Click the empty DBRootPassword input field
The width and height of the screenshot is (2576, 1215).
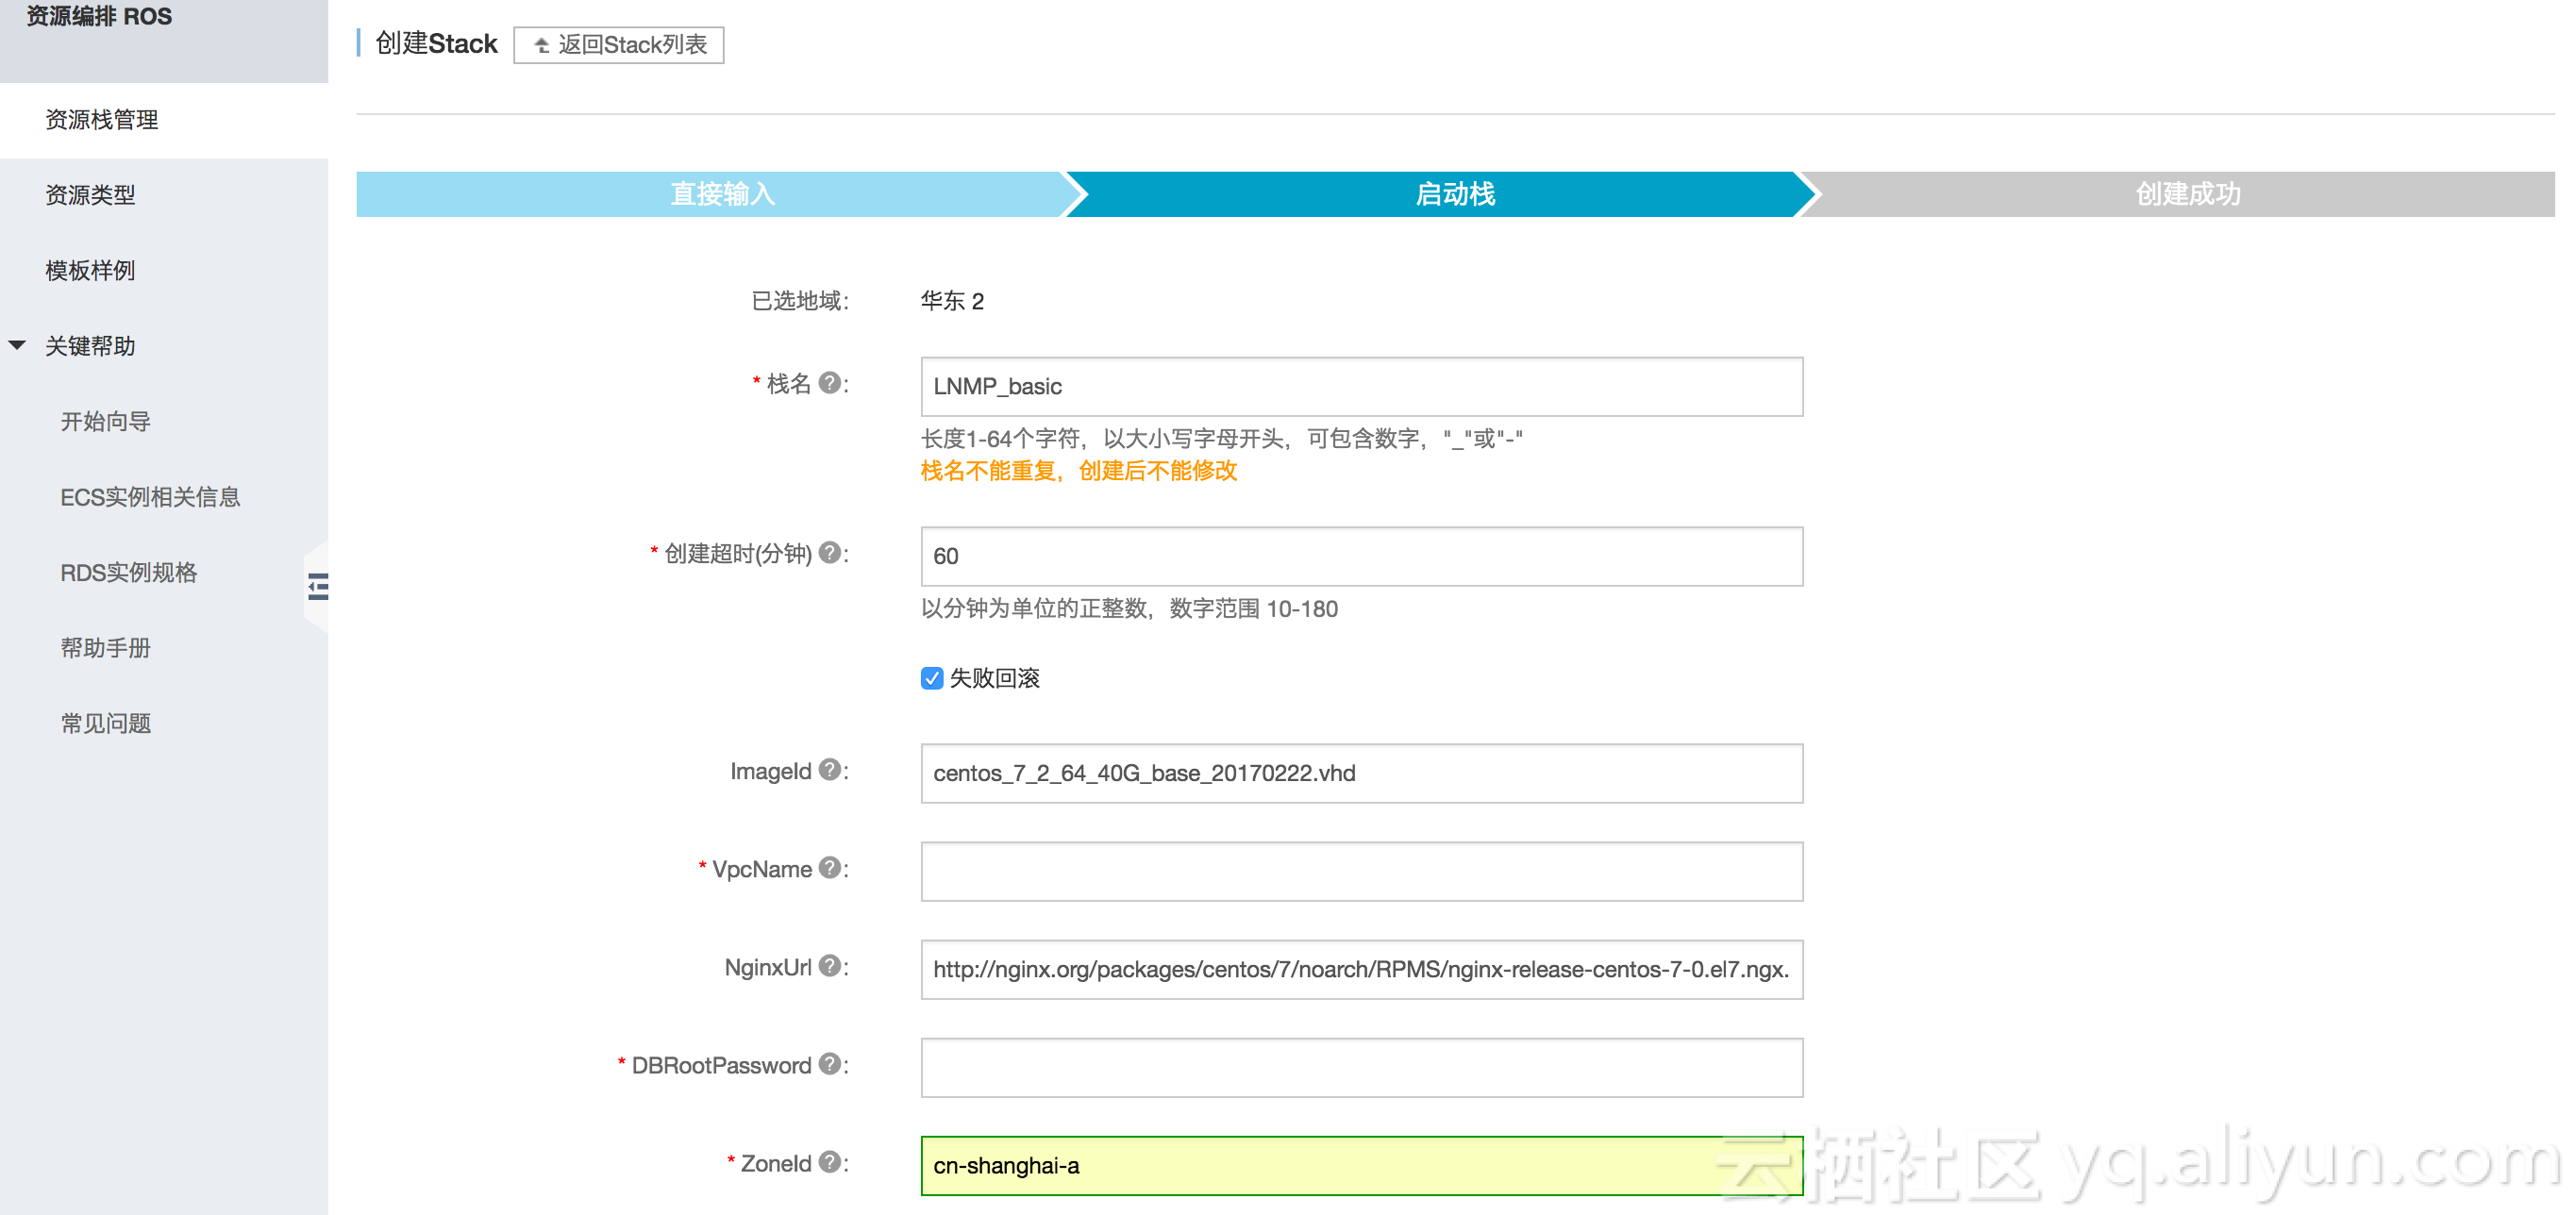[x=1362, y=1067]
